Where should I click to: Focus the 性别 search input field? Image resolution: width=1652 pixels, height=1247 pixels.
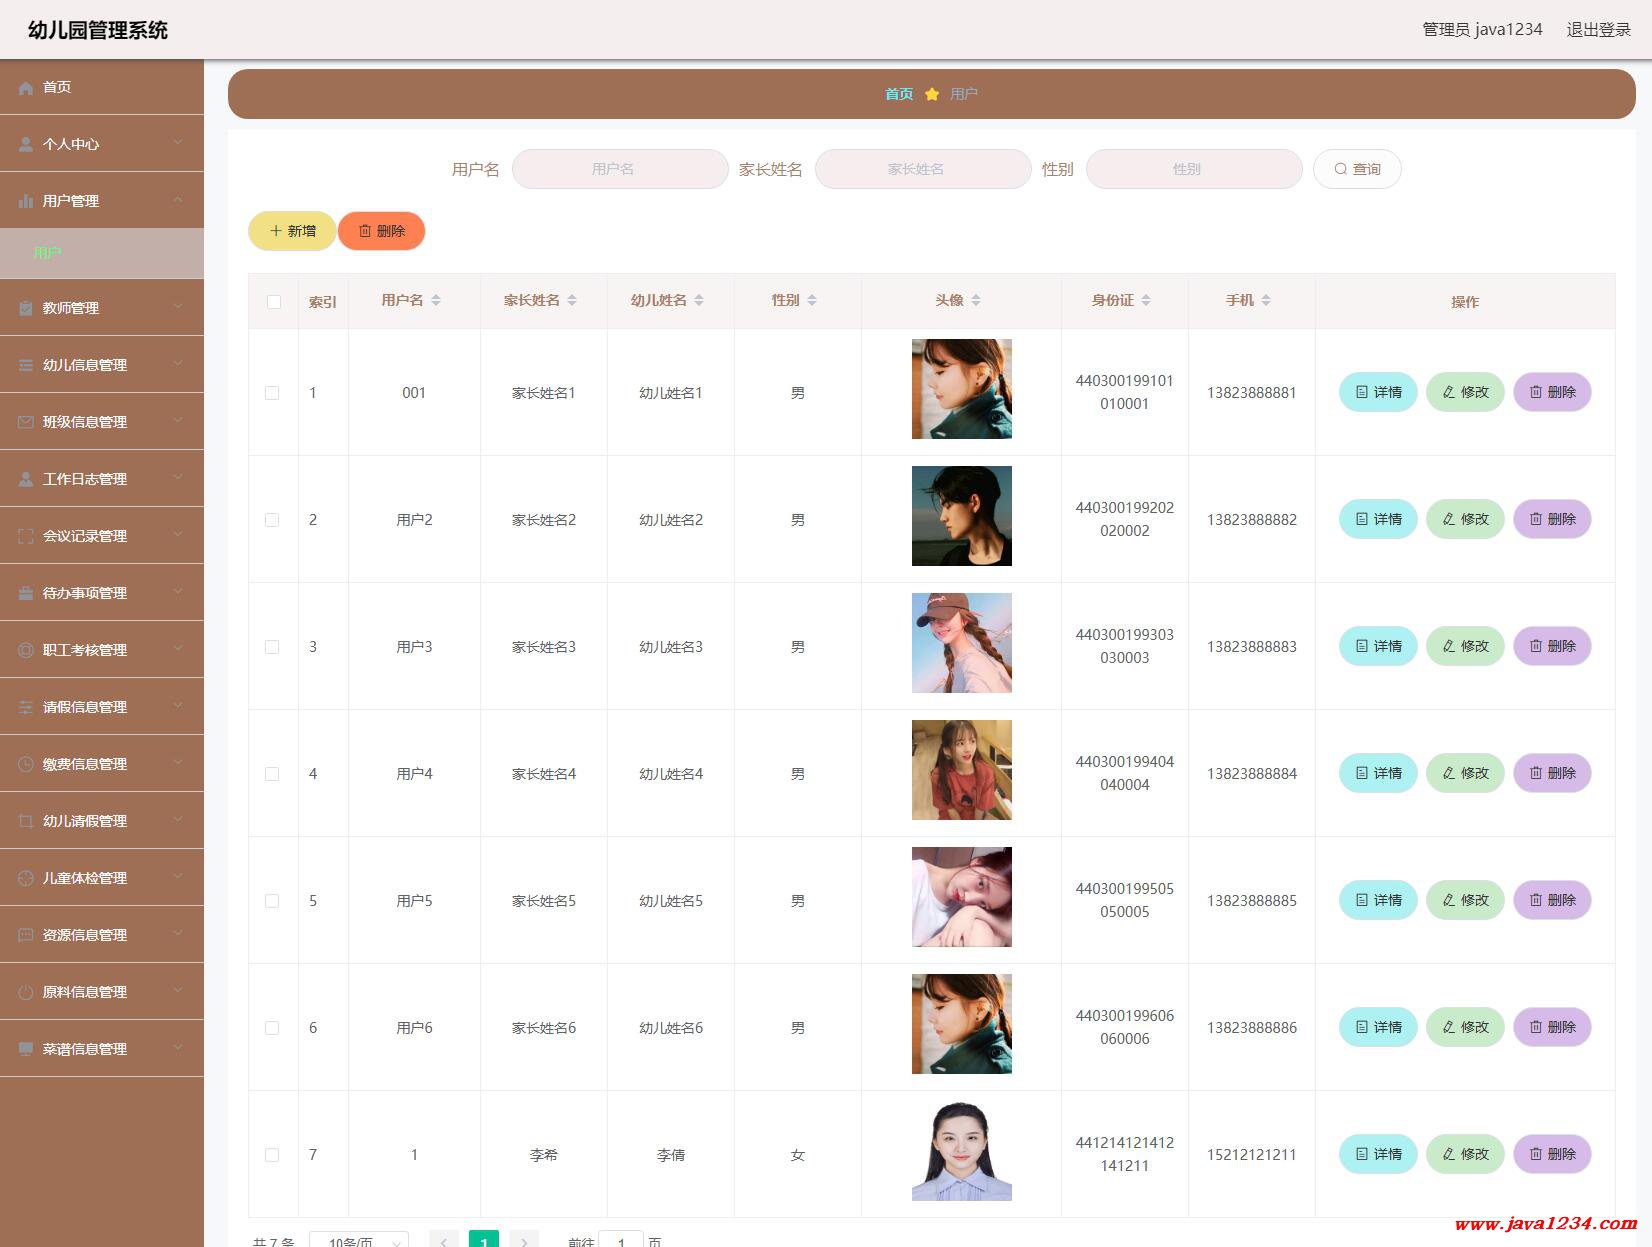pos(1194,169)
